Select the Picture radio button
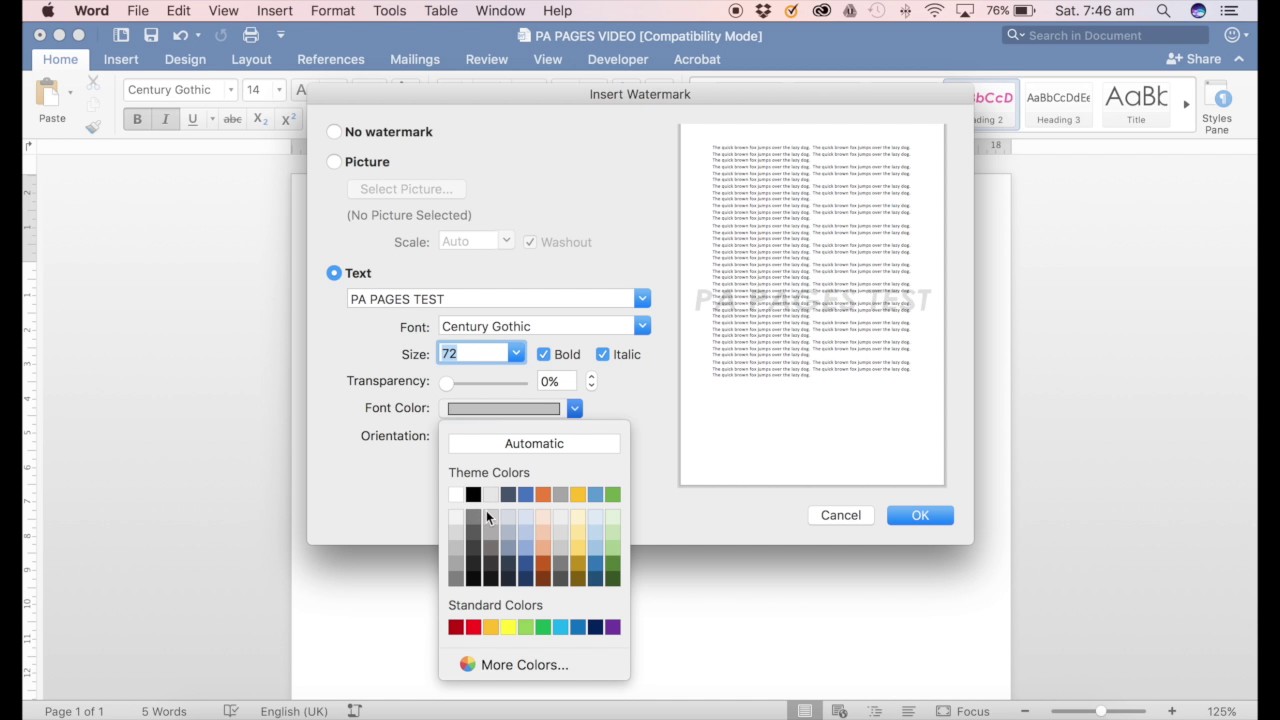Viewport: 1280px width, 720px height. tap(334, 162)
